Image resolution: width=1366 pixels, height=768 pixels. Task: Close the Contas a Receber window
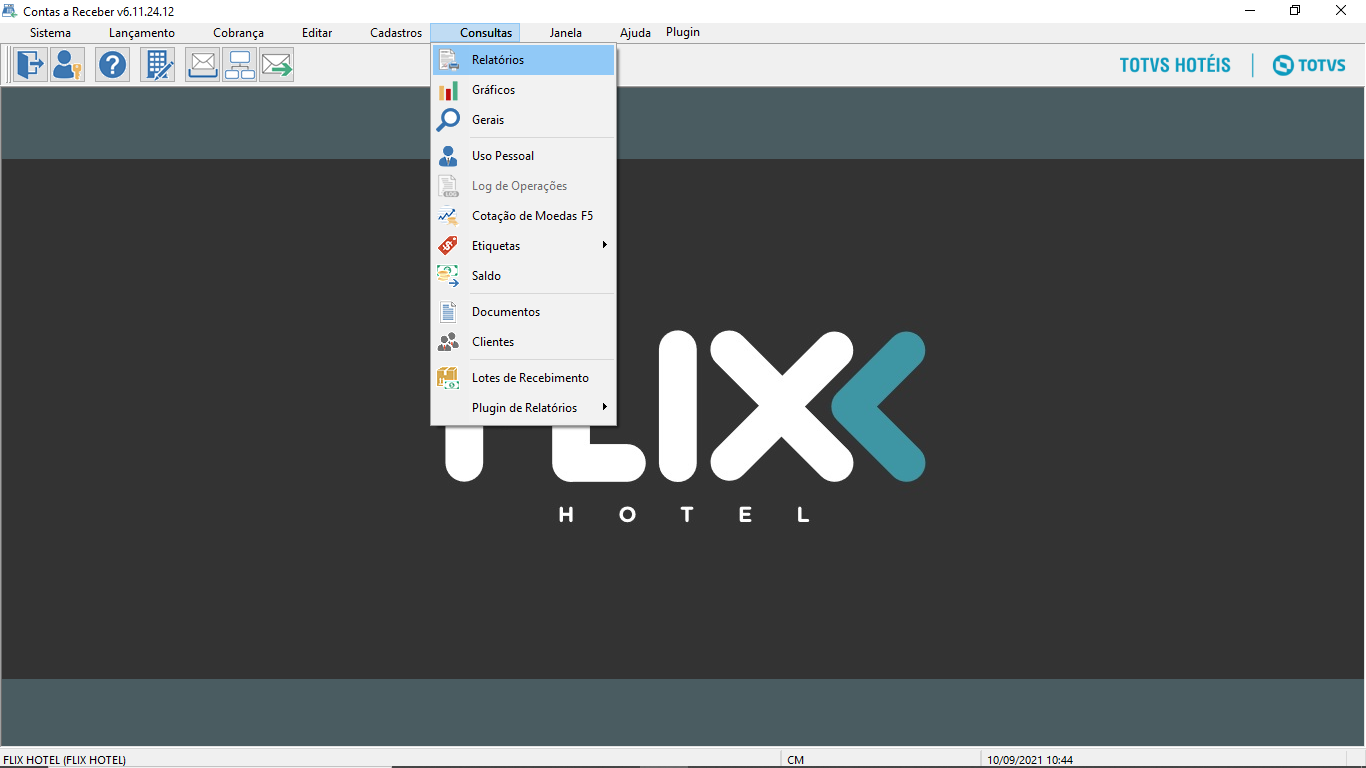point(1341,11)
